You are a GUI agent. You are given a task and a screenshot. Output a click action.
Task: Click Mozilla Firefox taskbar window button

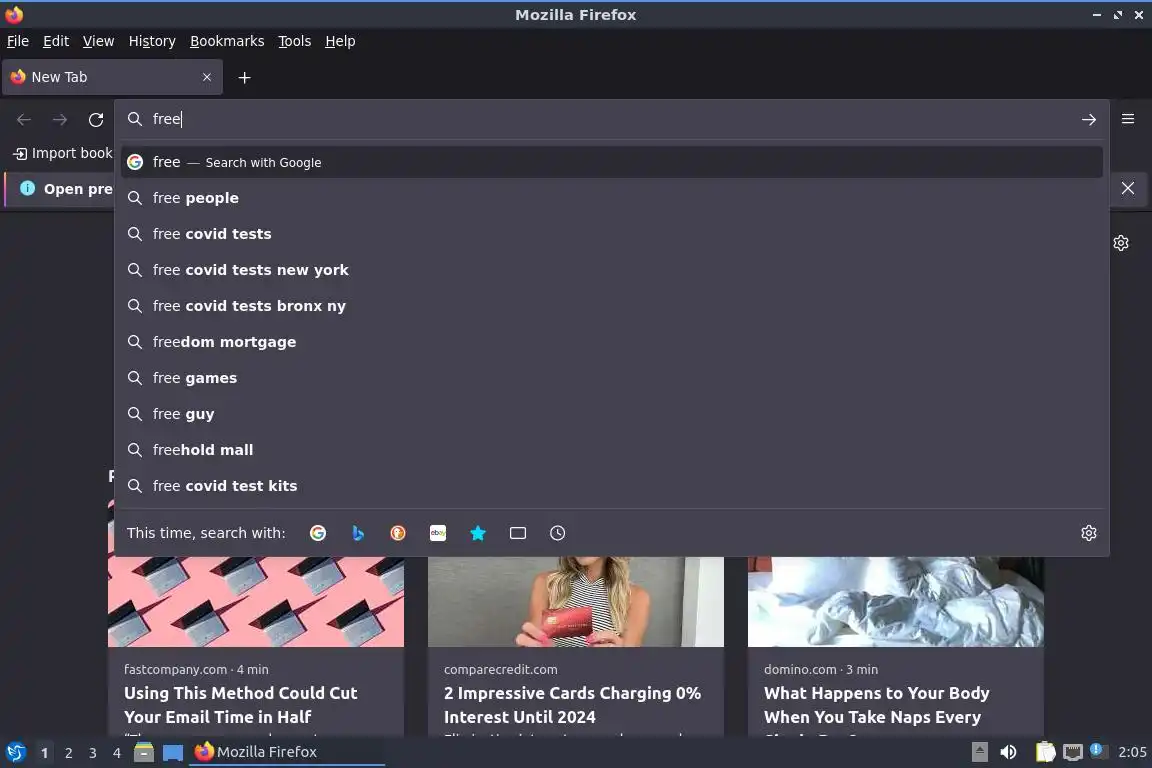pyautogui.click(x=287, y=752)
